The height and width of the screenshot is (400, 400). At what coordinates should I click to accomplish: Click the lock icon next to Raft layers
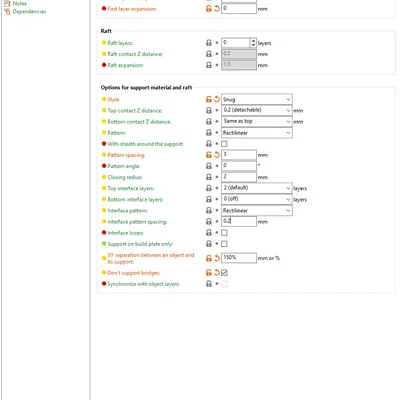209,43
